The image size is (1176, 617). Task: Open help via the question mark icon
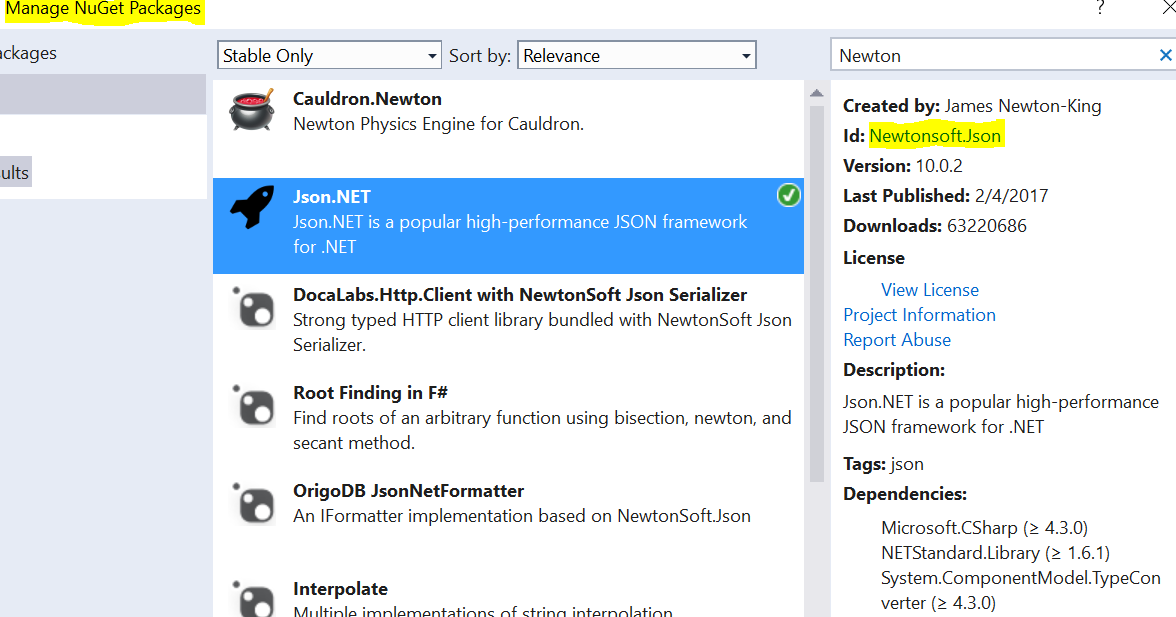(x=1100, y=8)
